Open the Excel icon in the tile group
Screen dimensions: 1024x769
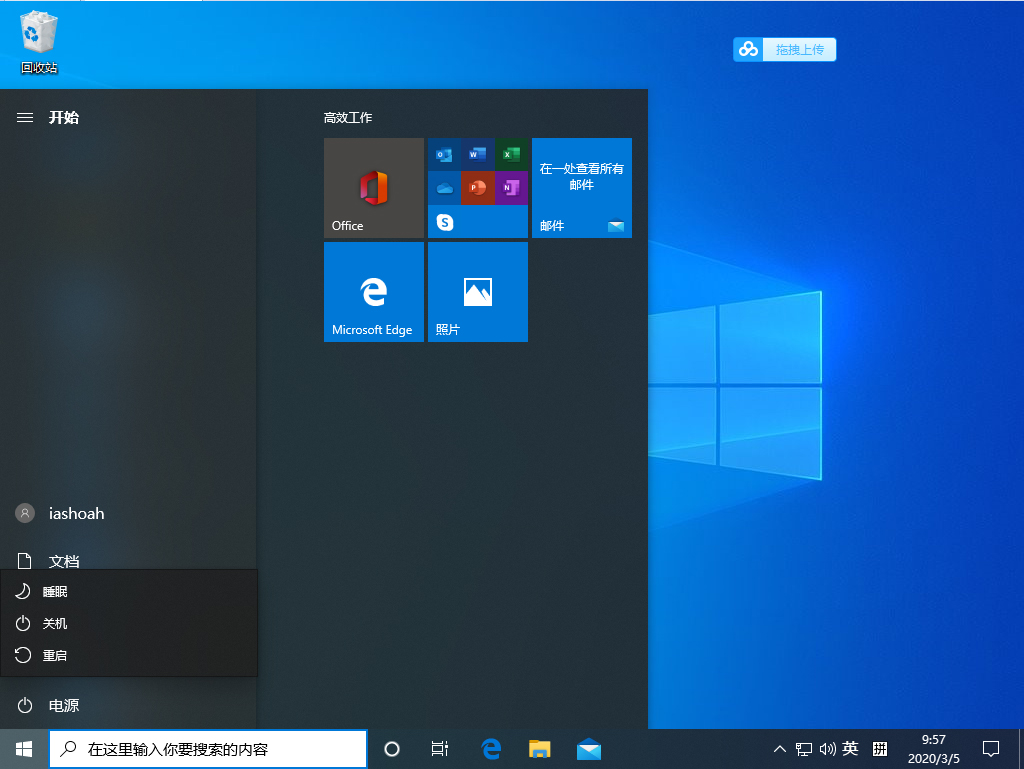[513, 154]
